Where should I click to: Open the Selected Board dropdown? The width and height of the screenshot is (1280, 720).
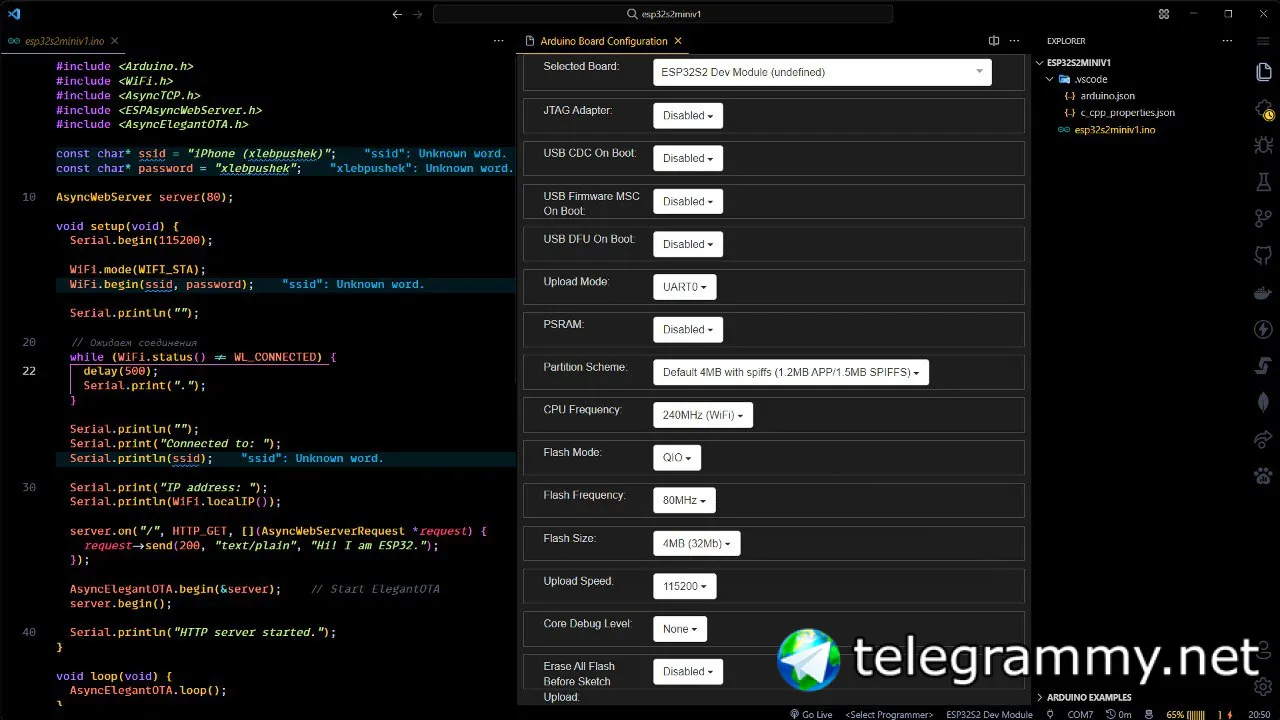[822, 72]
